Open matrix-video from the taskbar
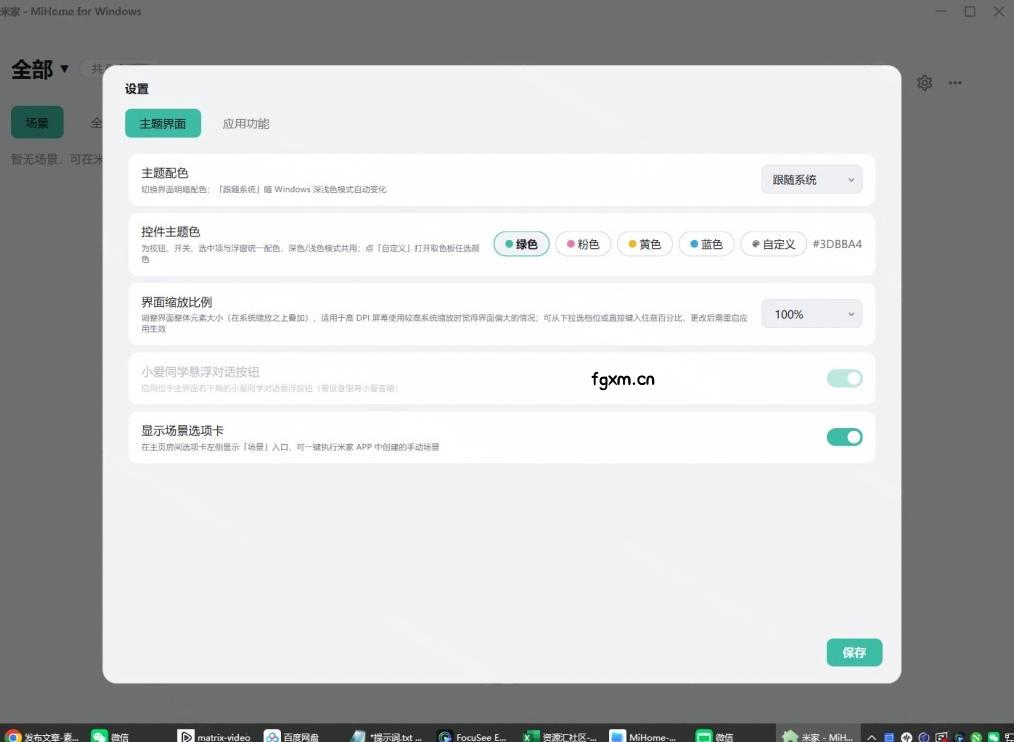 215,736
